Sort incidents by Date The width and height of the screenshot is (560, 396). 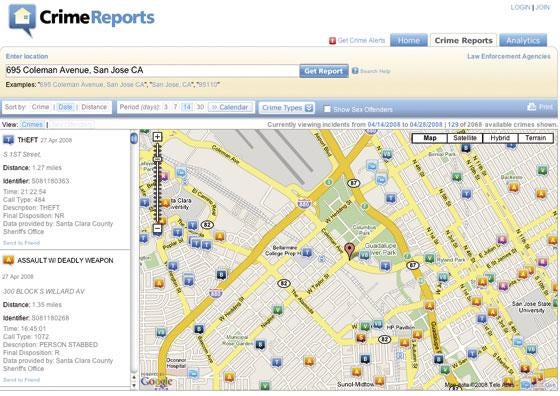point(65,107)
